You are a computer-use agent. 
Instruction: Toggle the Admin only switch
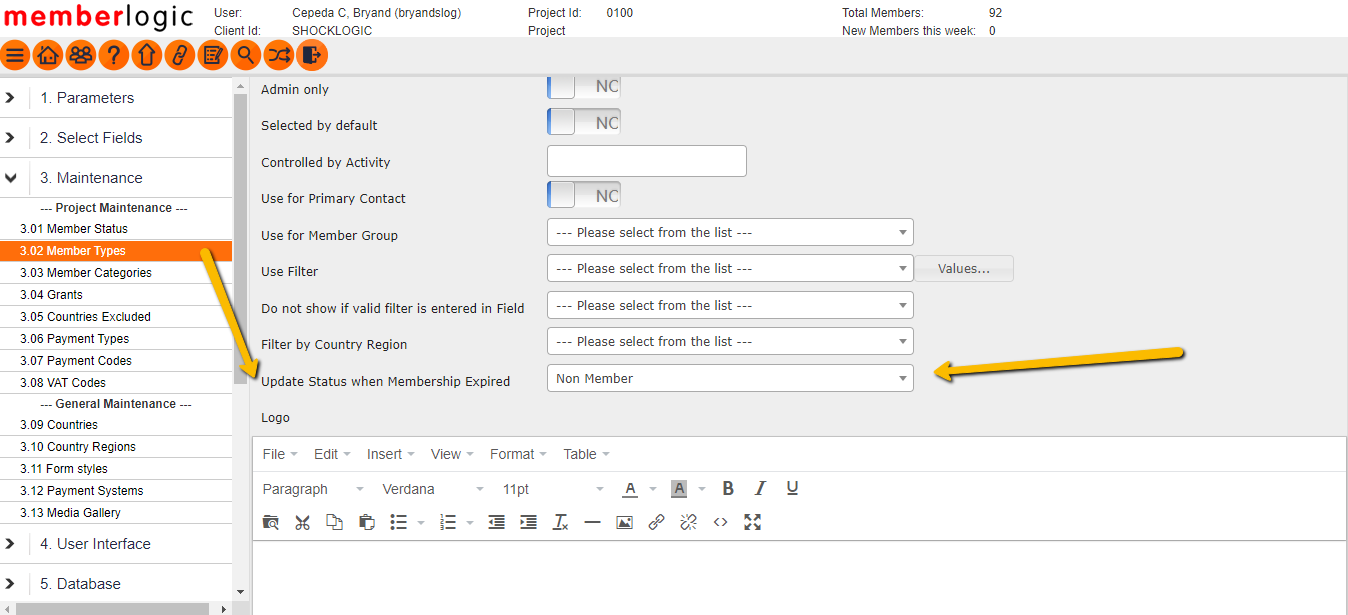point(584,86)
